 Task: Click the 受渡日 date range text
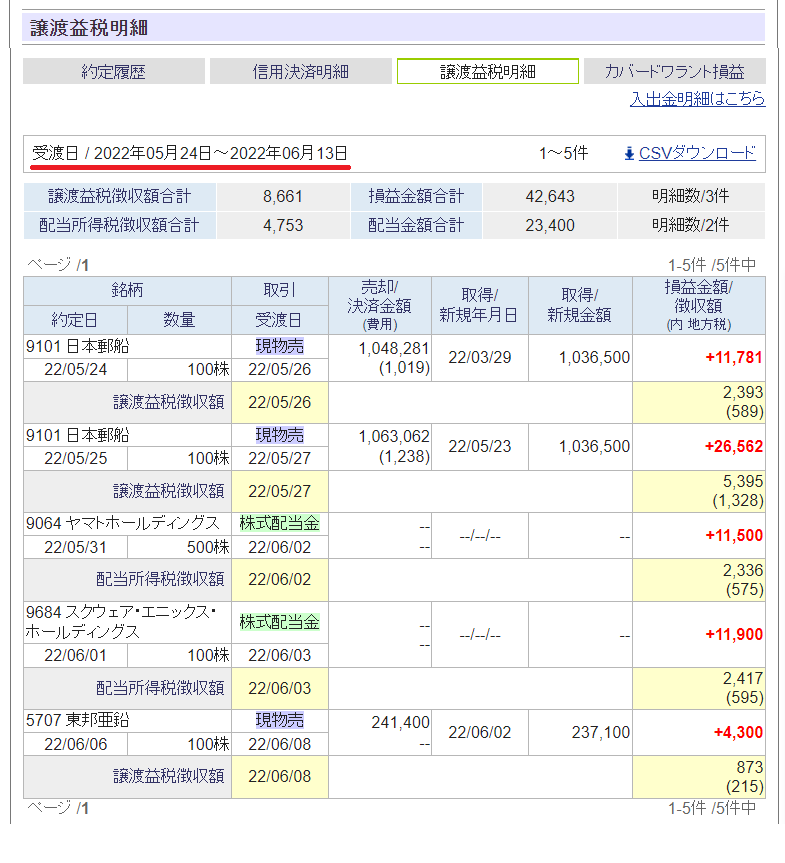coord(190,153)
